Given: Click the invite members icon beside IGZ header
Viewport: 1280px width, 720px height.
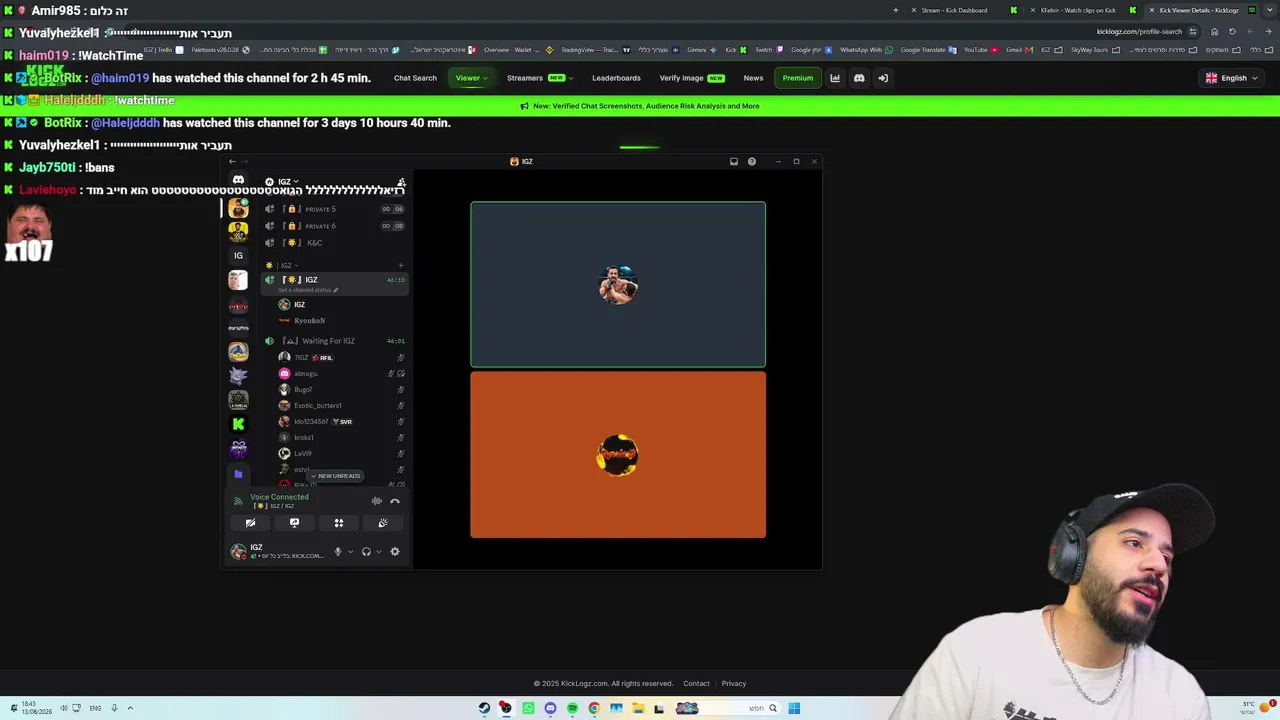Looking at the screenshot, I should tap(401, 182).
